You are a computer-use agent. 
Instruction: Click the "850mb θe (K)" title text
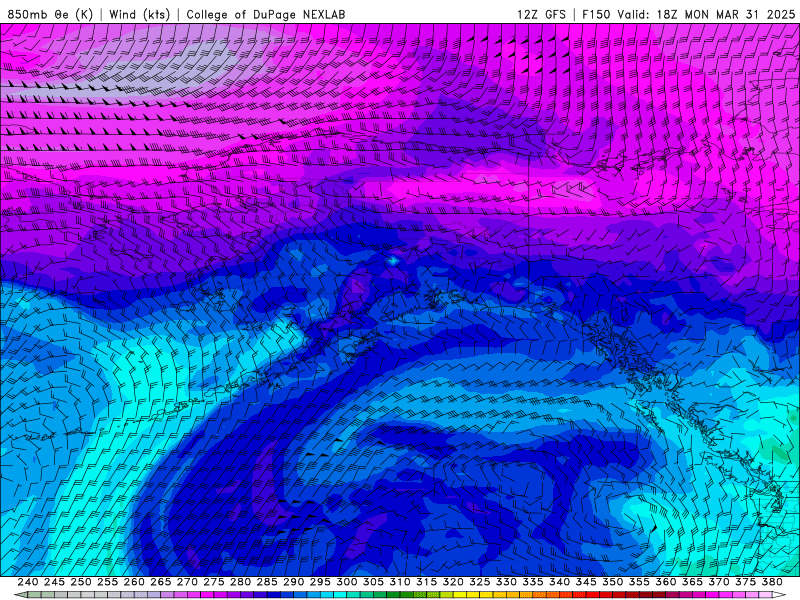tap(50, 14)
